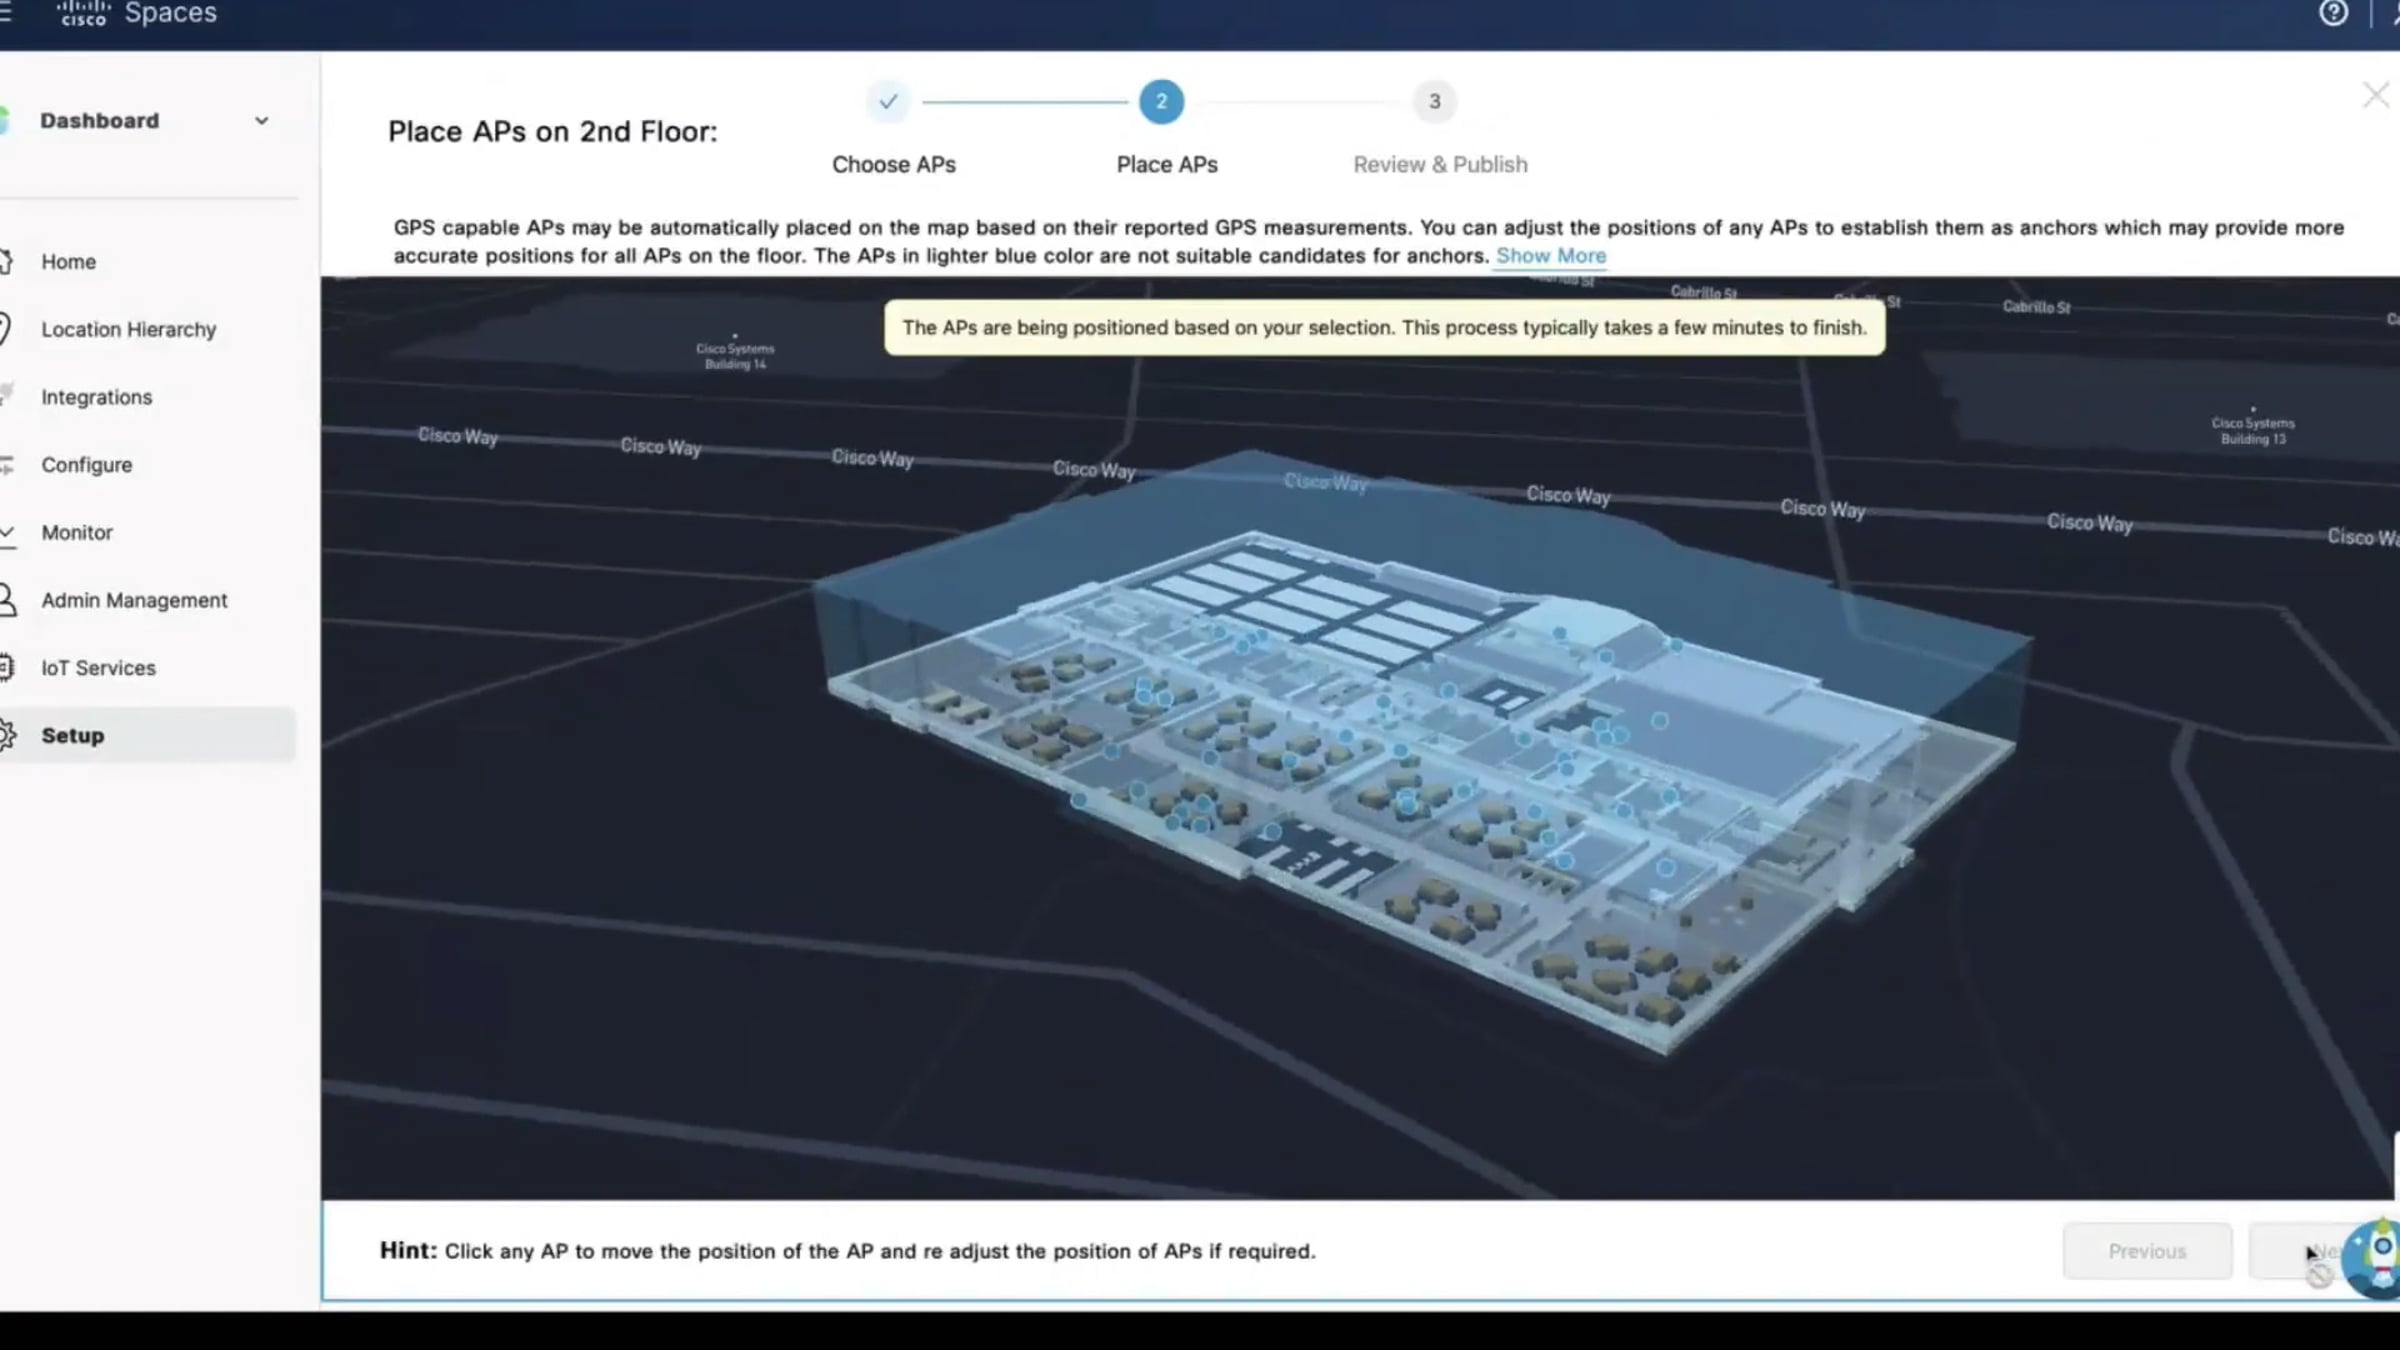Click the Show More link
This screenshot has height=1350, width=2400.
point(1551,256)
